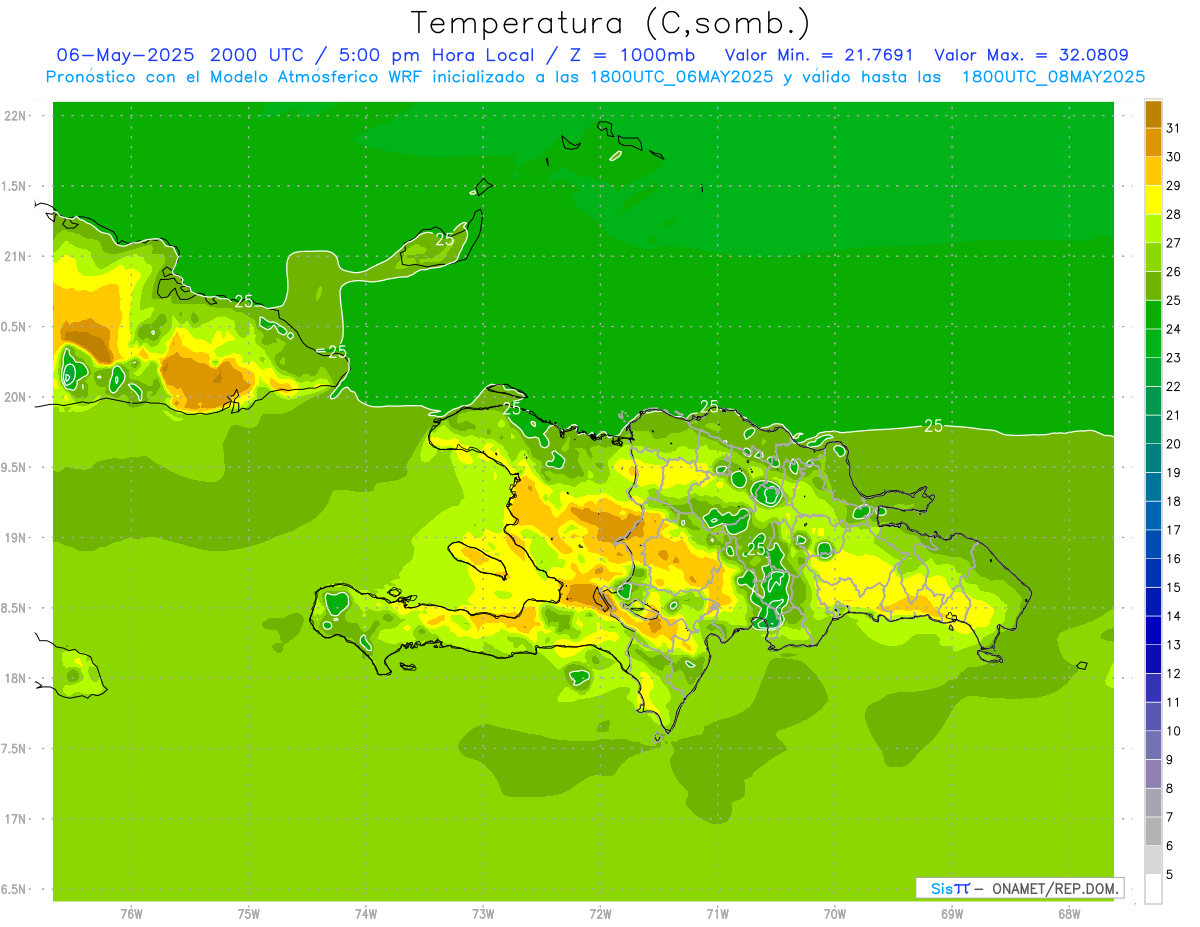Screen dimensions: 1200x927
Task: Pick the legend swatch between 24 and 25
Action: pos(1153,315)
